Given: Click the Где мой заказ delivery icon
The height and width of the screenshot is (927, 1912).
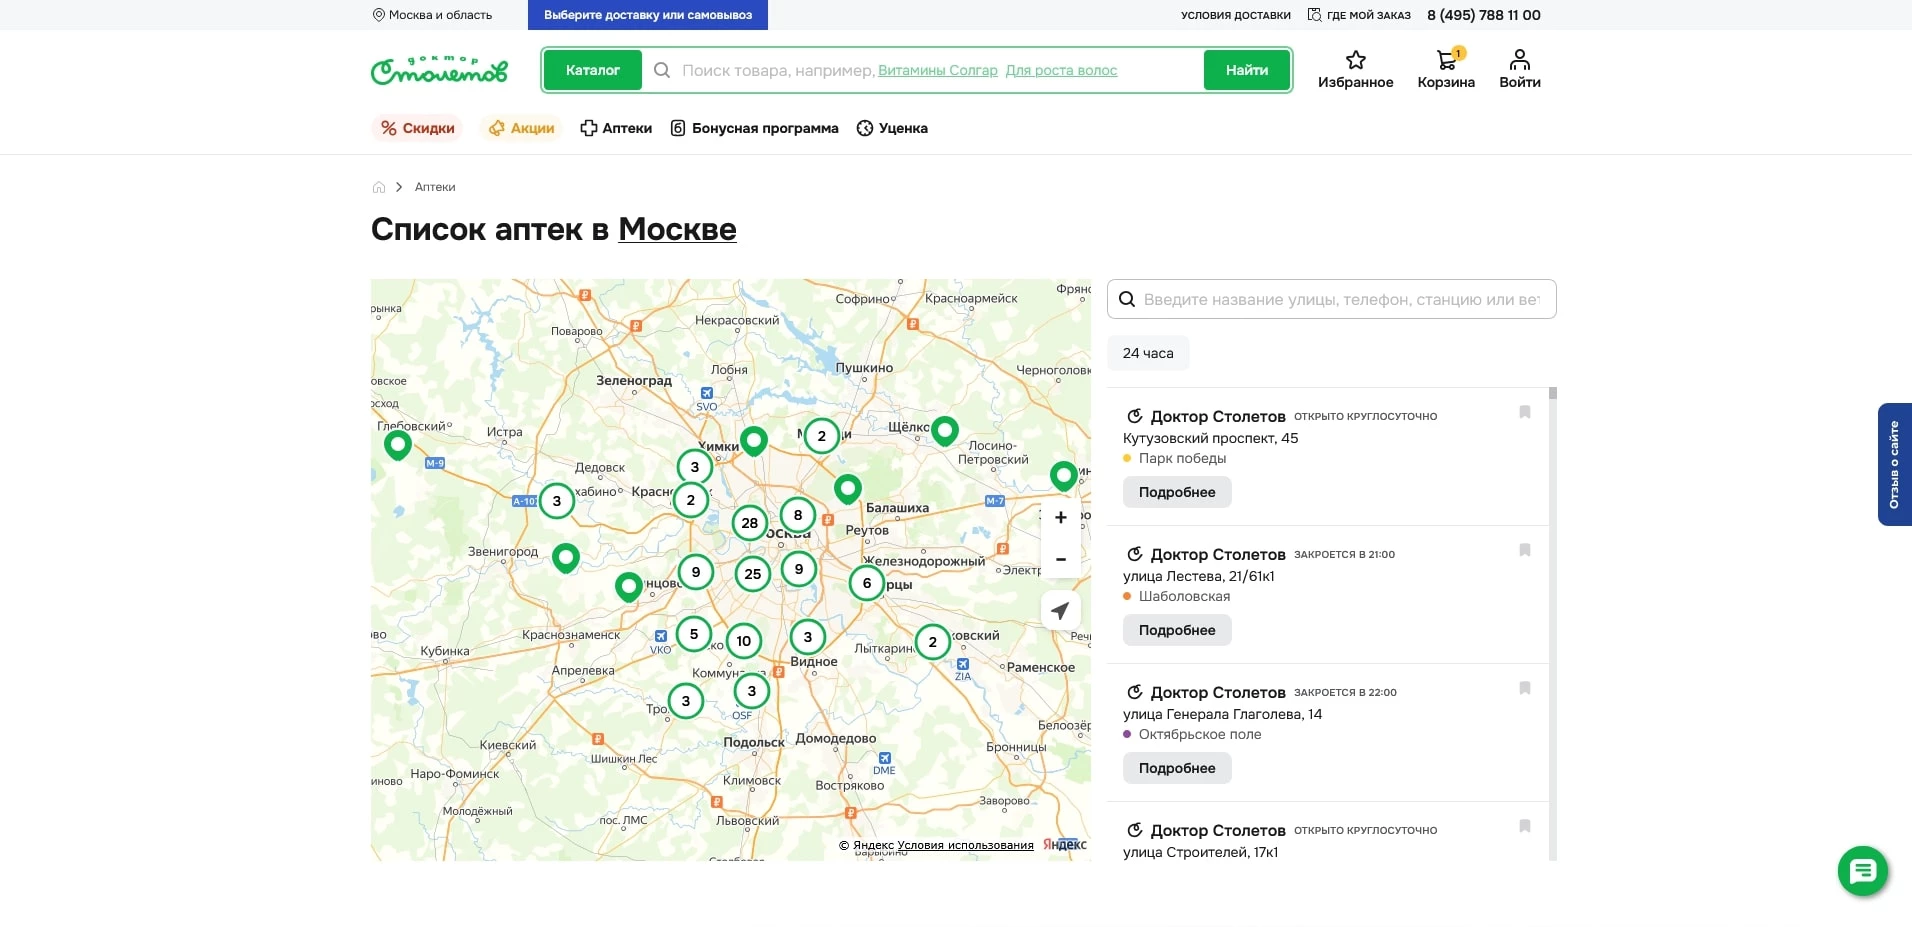Looking at the screenshot, I should (x=1313, y=14).
